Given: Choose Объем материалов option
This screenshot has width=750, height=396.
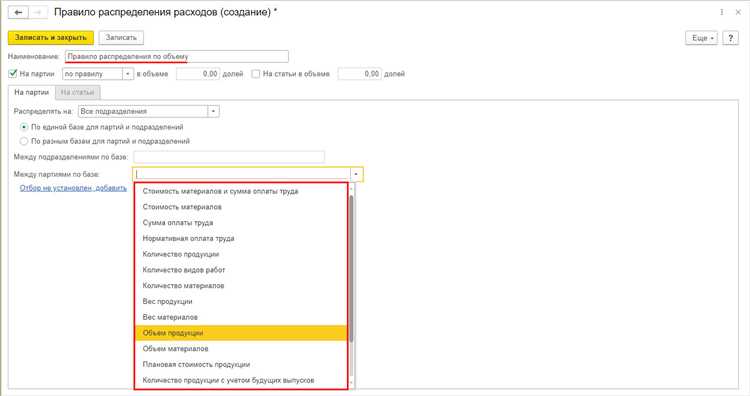Looking at the screenshot, I should [x=241, y=349].
